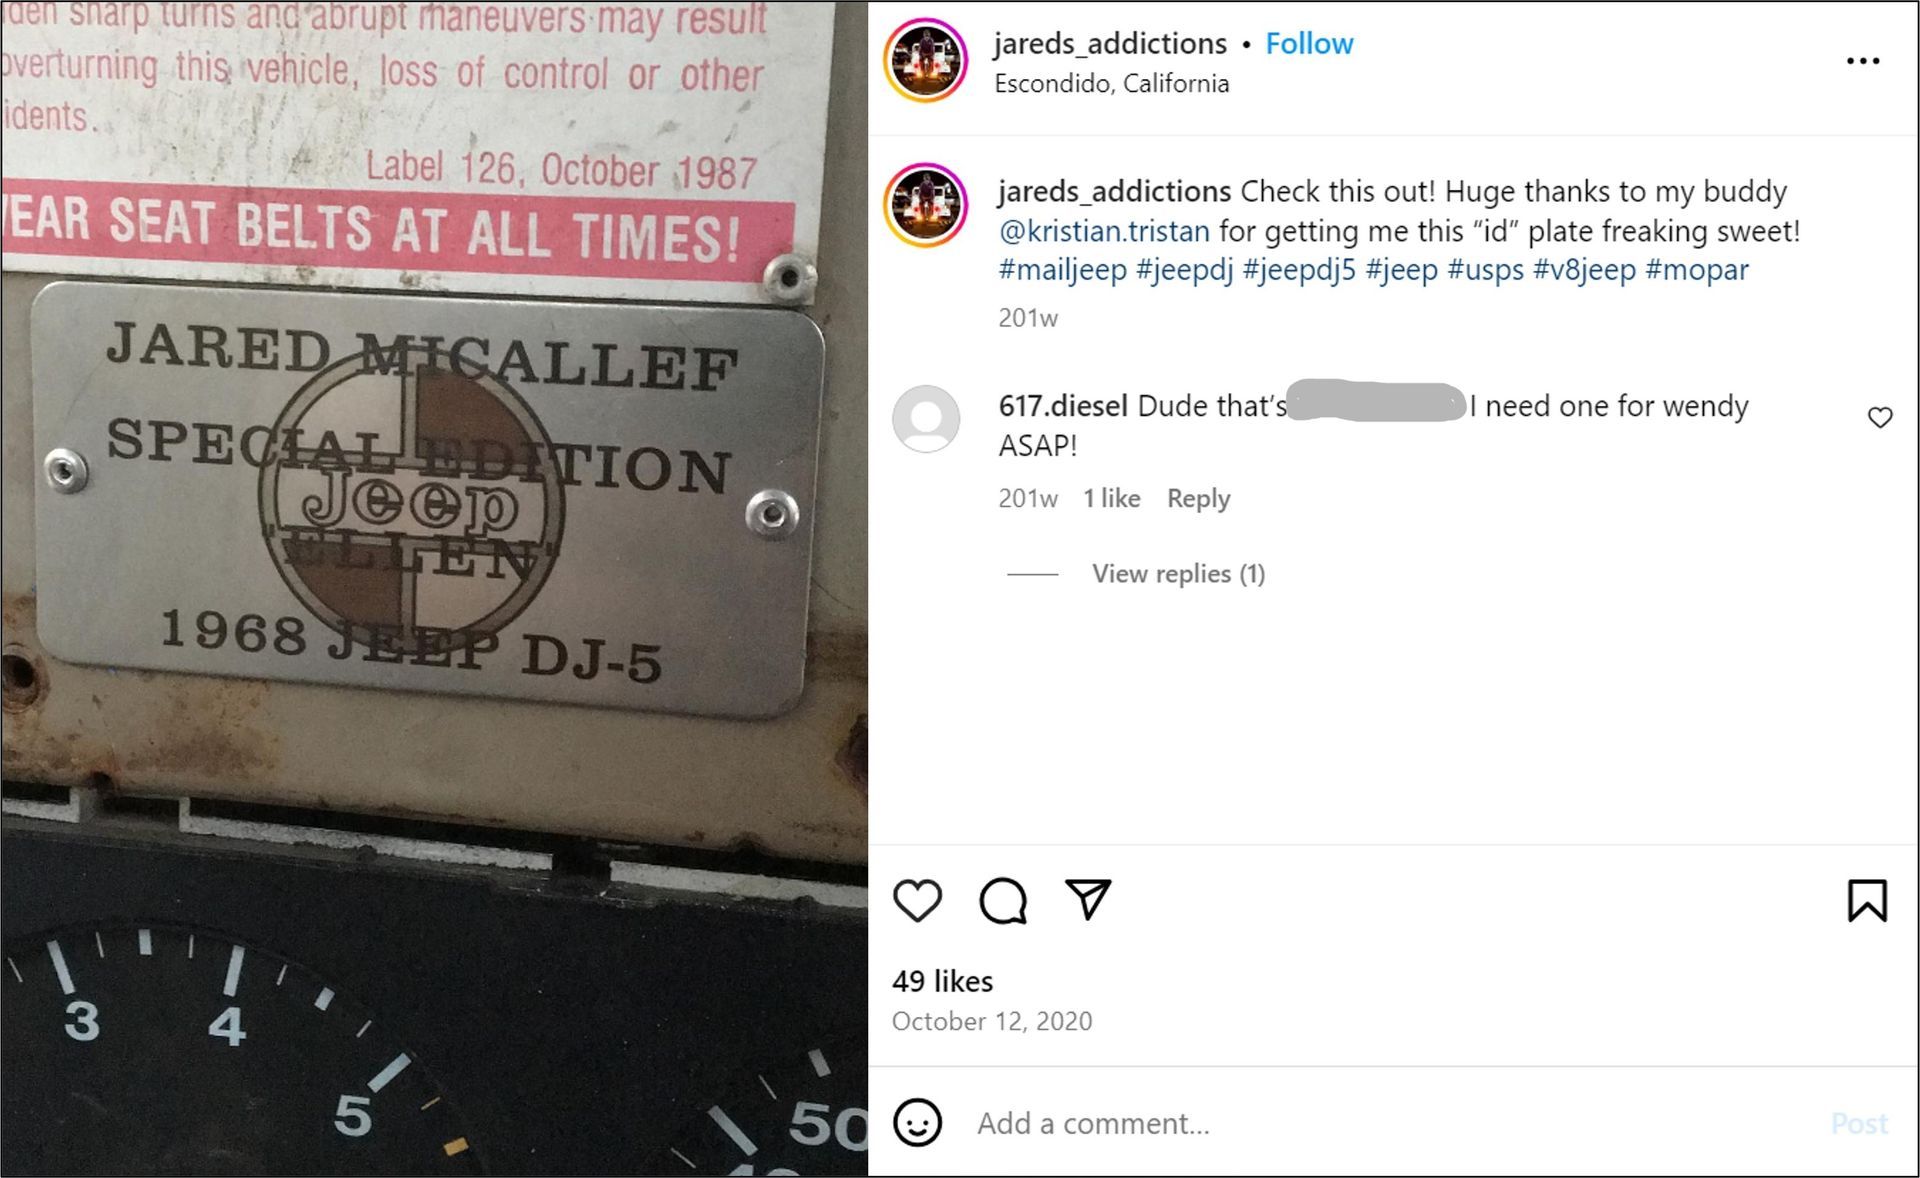Click the jareds_addictions header profile picture
1920x1178 pixels.
pyautogui.click(x=926, y=60)
